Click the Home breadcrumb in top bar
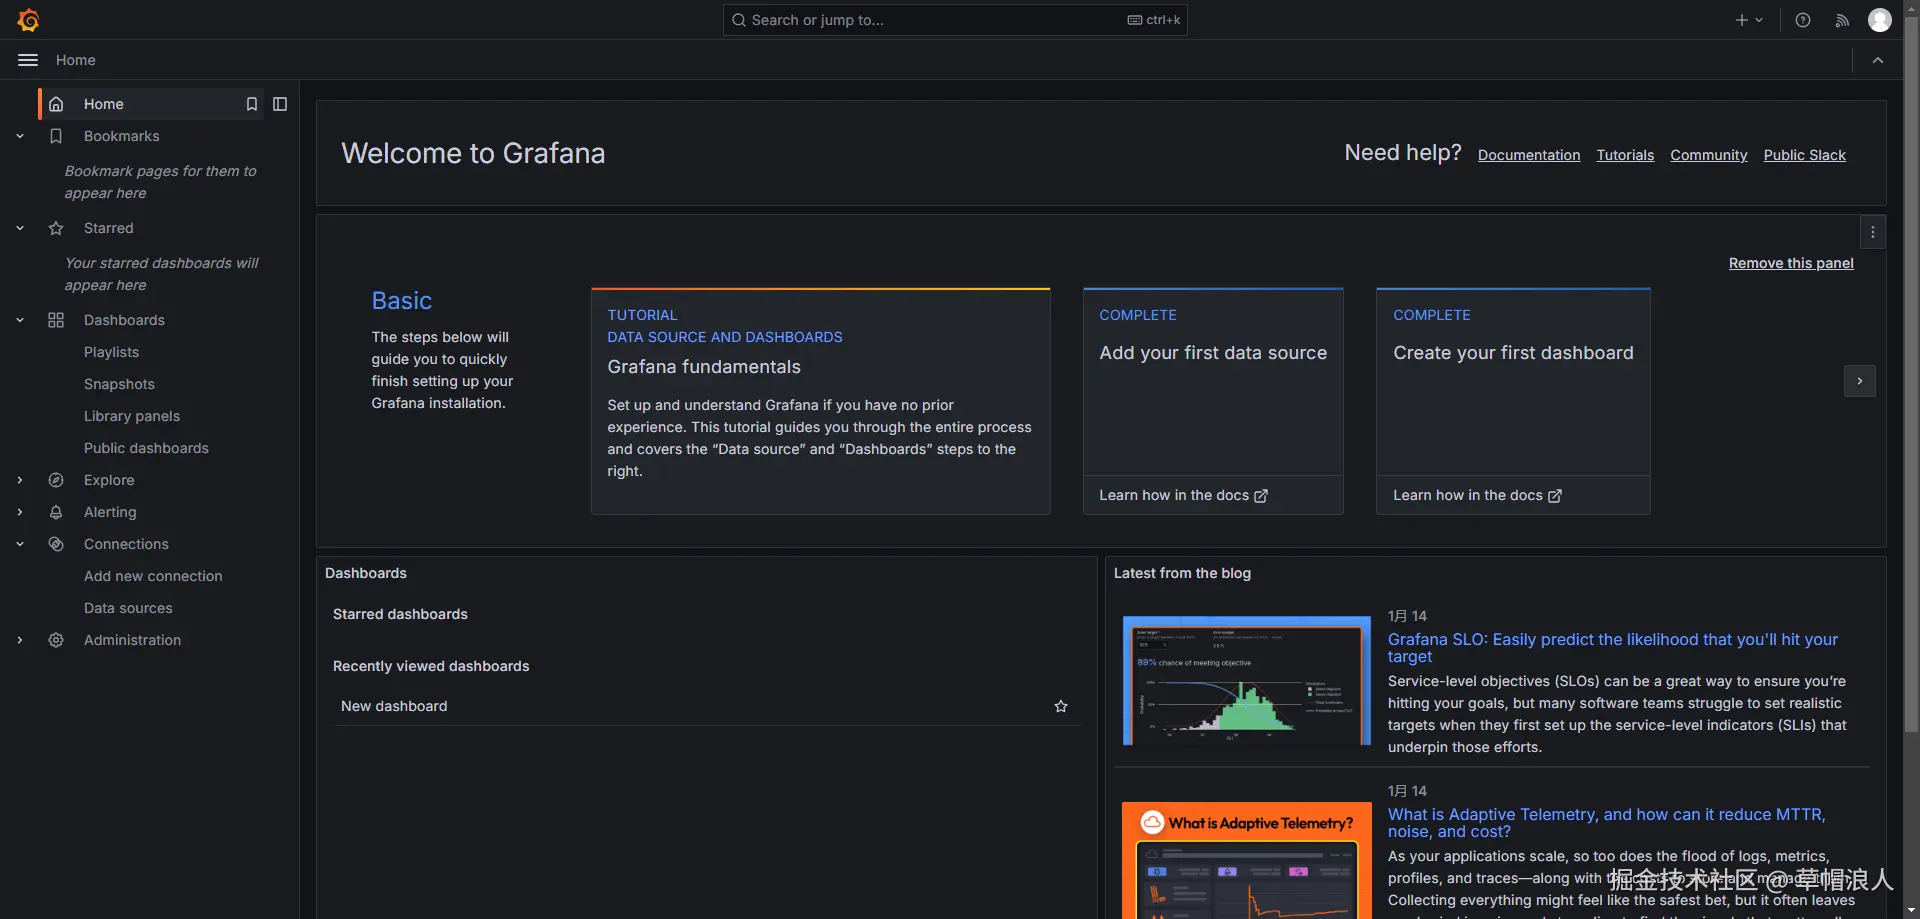The image size is (1920, 919). tap(76, 60)
